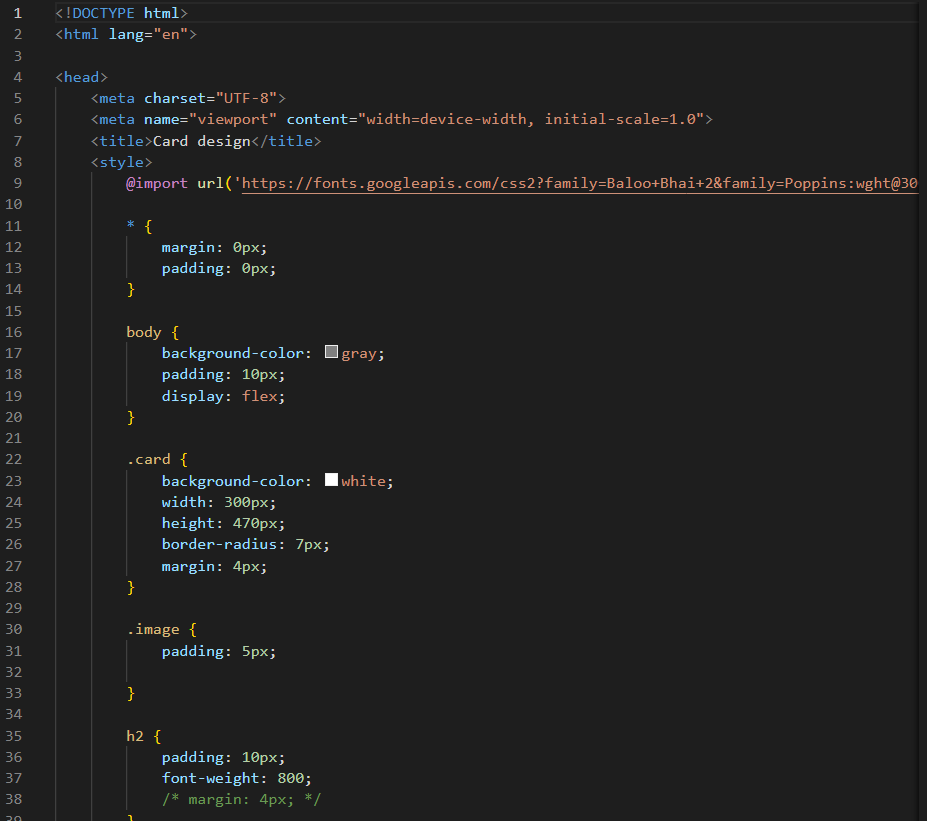Click the closing brace on line 14
The height and width of the screenshot is (821, 927).
point(131,290)
